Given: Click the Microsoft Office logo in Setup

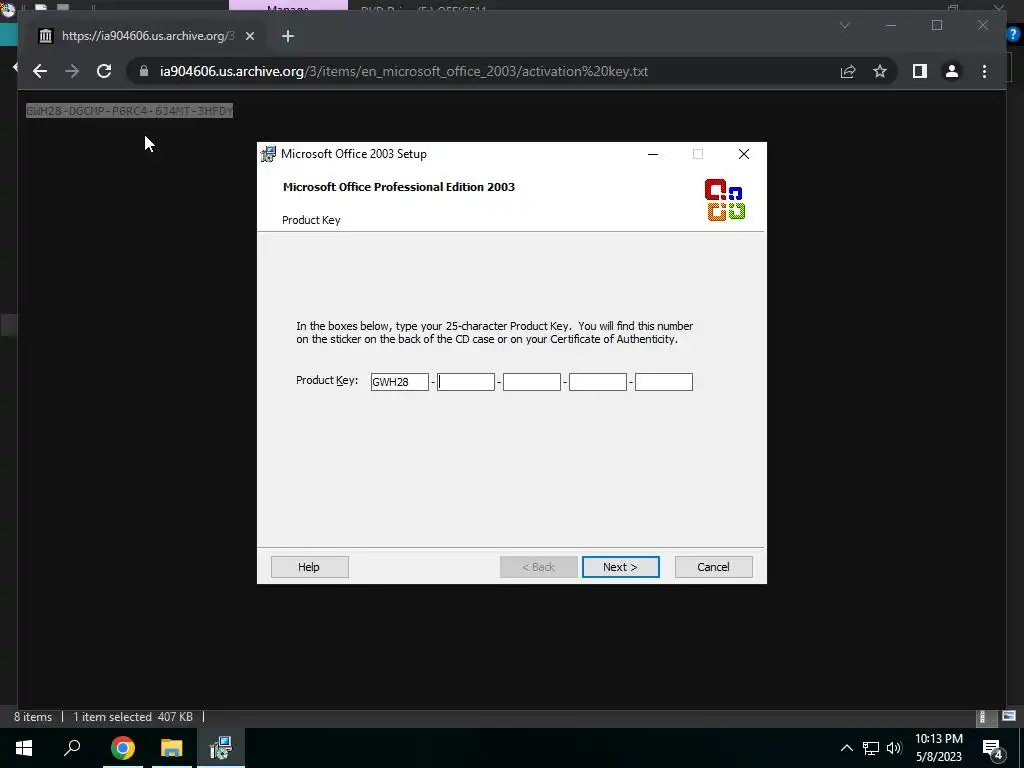Looking at the screenshot, I should click(725, 199).
